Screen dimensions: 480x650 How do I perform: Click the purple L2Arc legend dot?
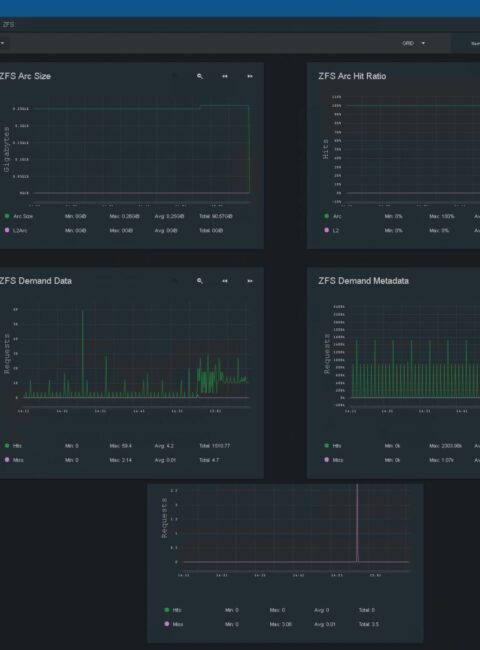point(7,230)
